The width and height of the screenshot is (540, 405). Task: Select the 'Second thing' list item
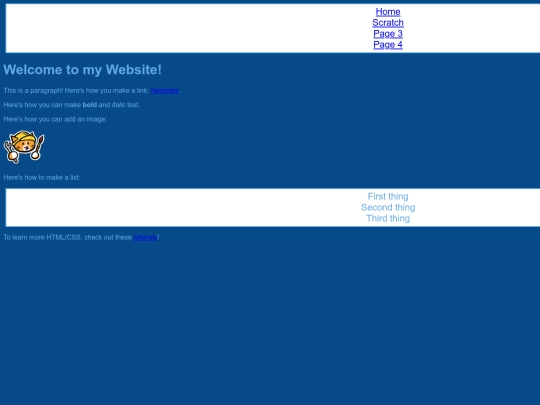point(388,207)
